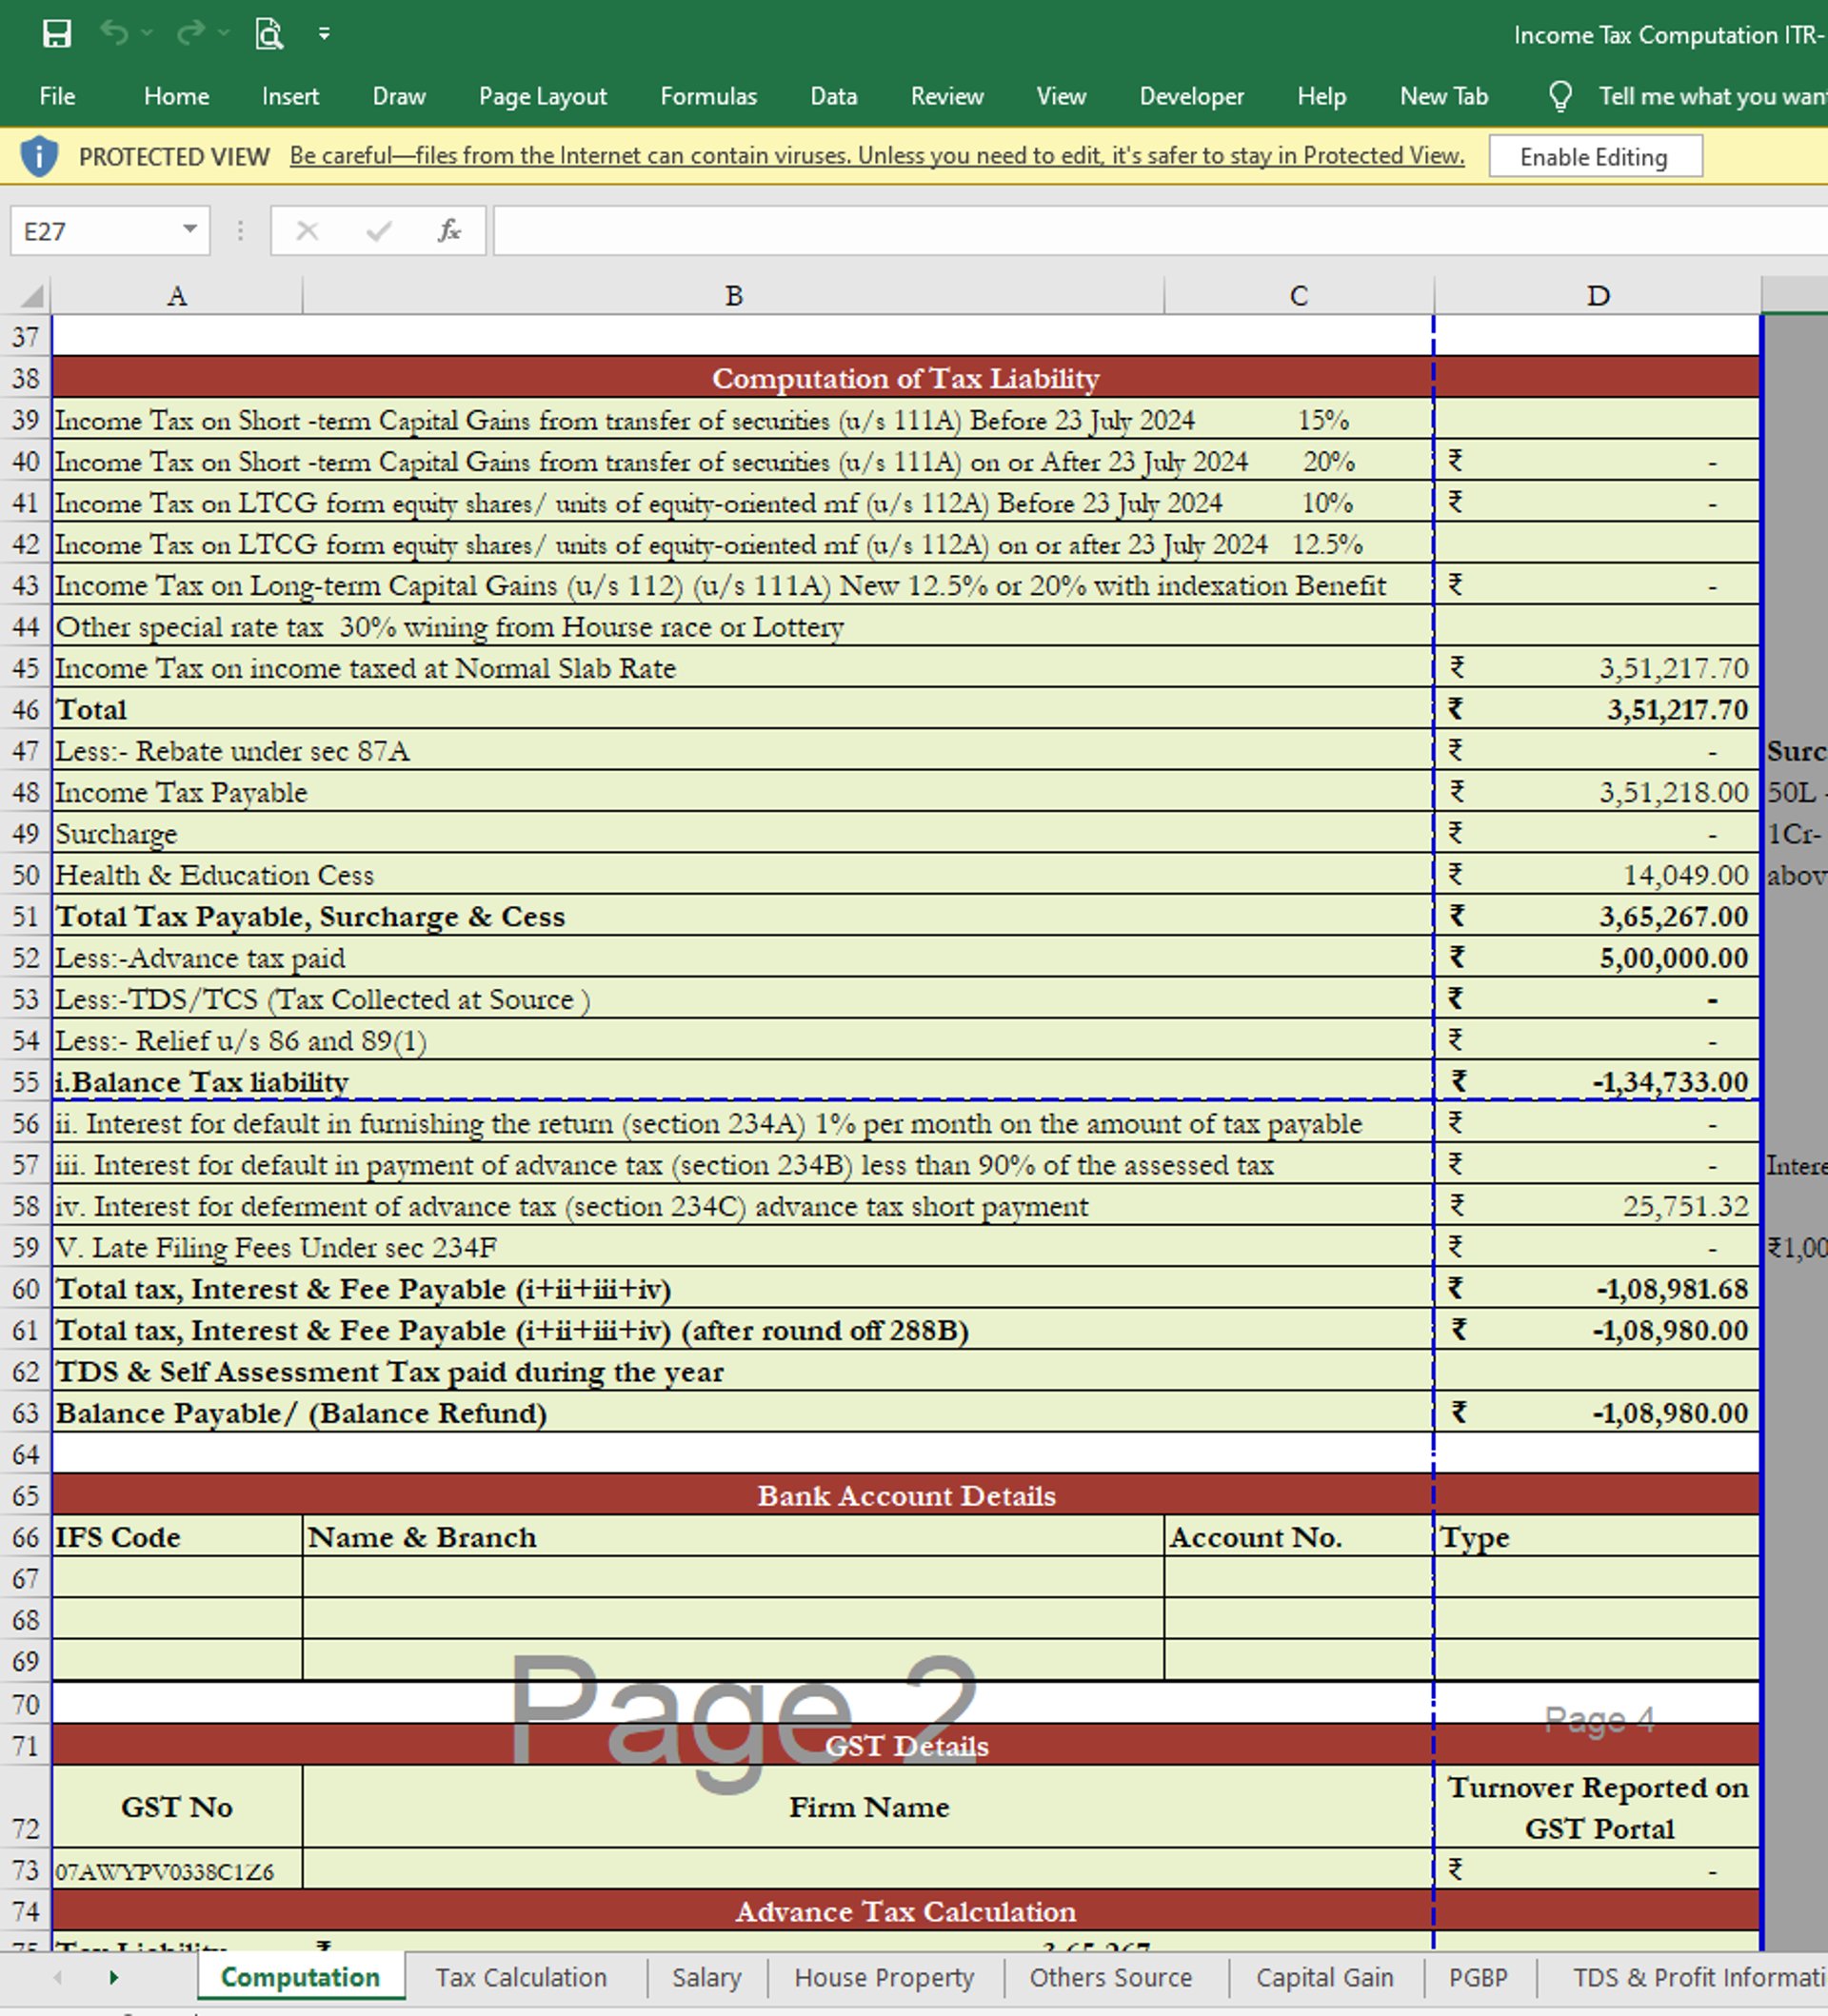Click the Redo arrow icon
Image resolution: width=1828 pixels, height=2016 pixels.
tap(190, 34)
